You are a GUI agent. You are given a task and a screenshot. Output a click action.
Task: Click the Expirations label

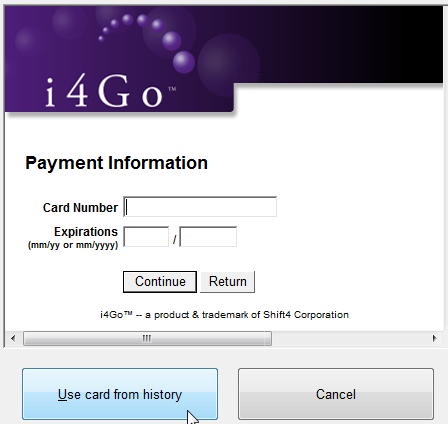[x=86, y=231]
